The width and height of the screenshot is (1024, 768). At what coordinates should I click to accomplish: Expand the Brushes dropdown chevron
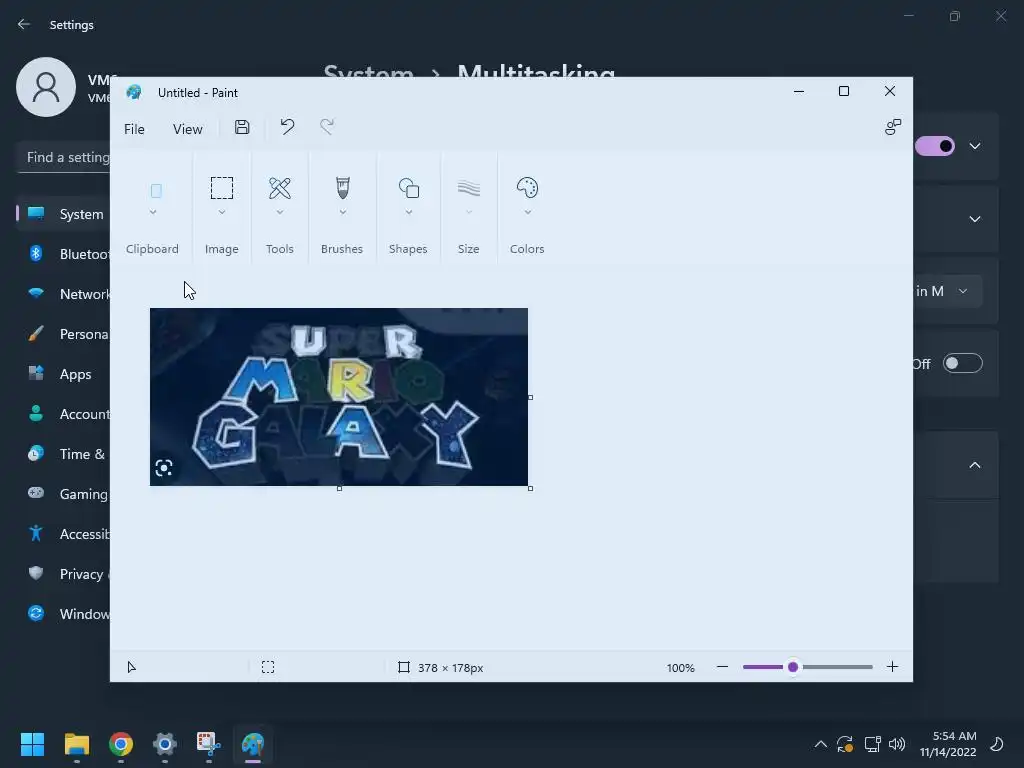tap(343, 212)
